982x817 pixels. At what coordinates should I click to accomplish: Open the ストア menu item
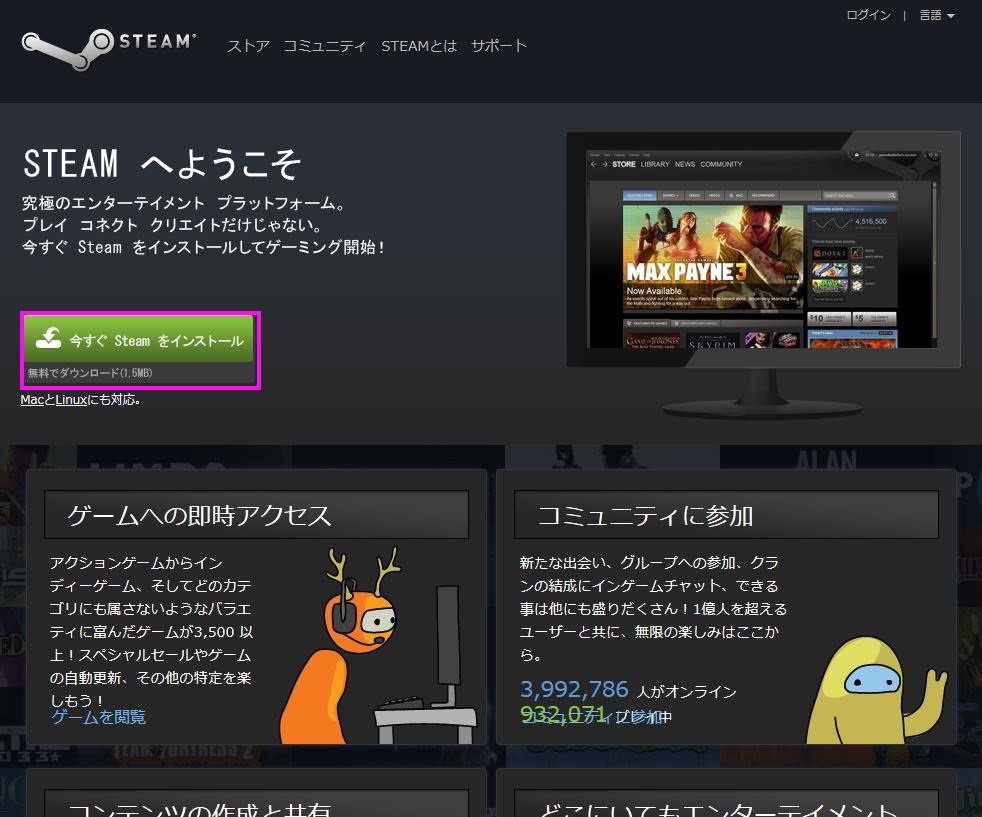(x=248, y=46)
